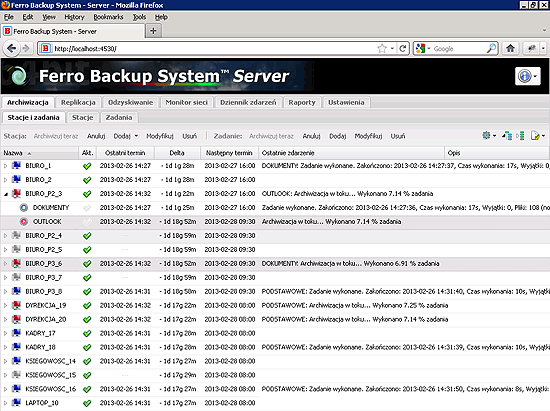The width and height of the screenshot is (550, 411).
Task: Toggle active state of OUTLOOK task
Action: tap(87, 222)
